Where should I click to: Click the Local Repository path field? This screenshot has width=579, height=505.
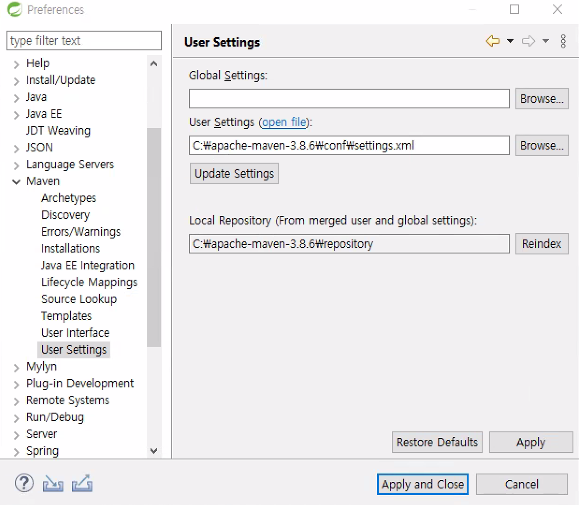click(349, 244)
